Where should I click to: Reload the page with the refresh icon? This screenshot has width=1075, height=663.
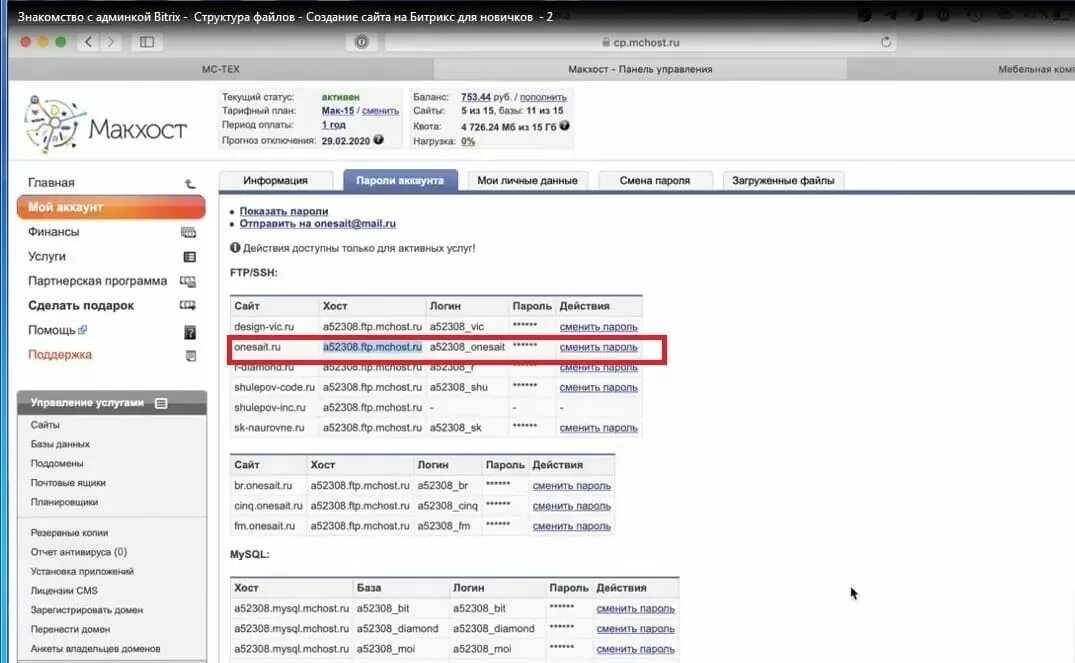pyautogui.click(x=886, y=42)
